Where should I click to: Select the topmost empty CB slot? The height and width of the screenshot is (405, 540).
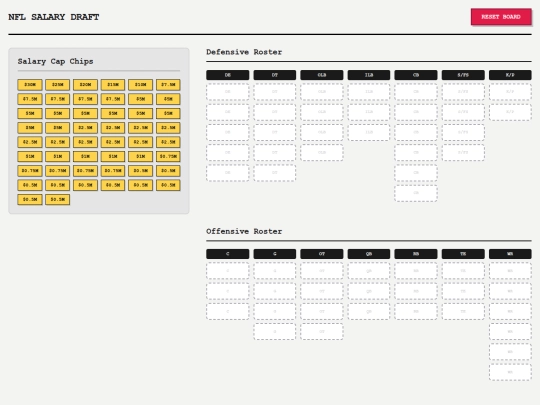(x=416, y=92)
